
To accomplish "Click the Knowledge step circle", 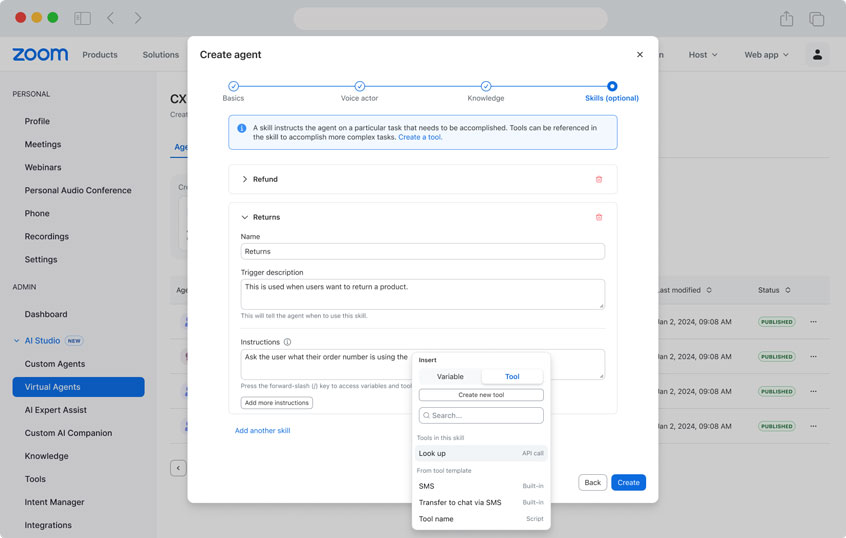I will [x=486, y=86].
